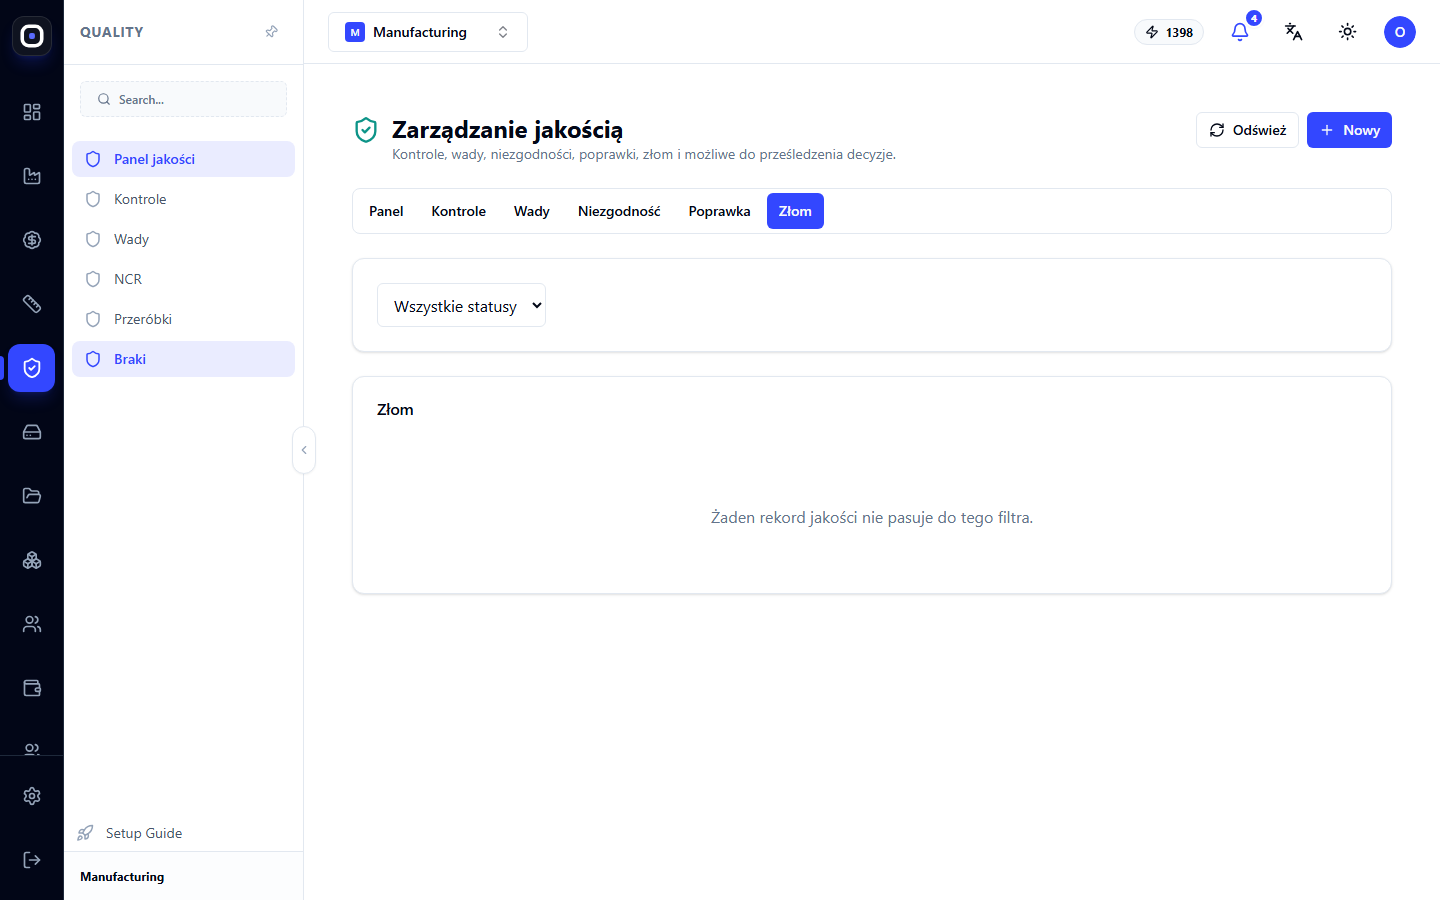Image resolution: width=1440 pixels, height=900 pixels.
Task: Open the Manufacturing workspace switcher
Action: (x=428, y=32)
